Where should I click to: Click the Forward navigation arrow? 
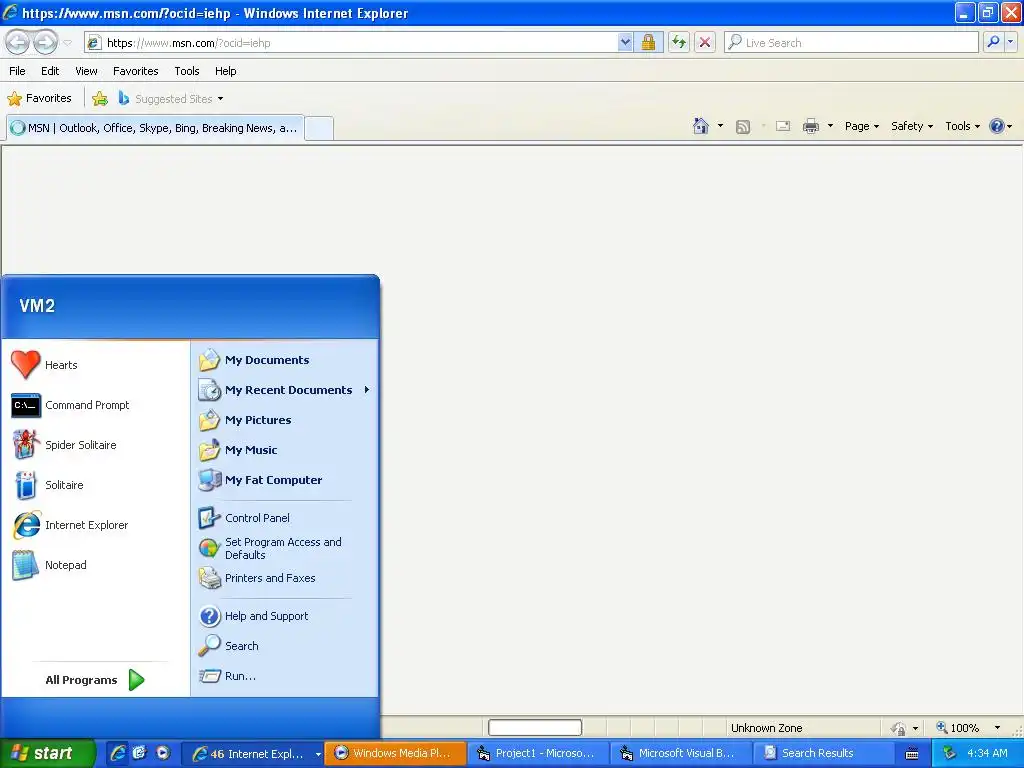(x=45, y=42)
